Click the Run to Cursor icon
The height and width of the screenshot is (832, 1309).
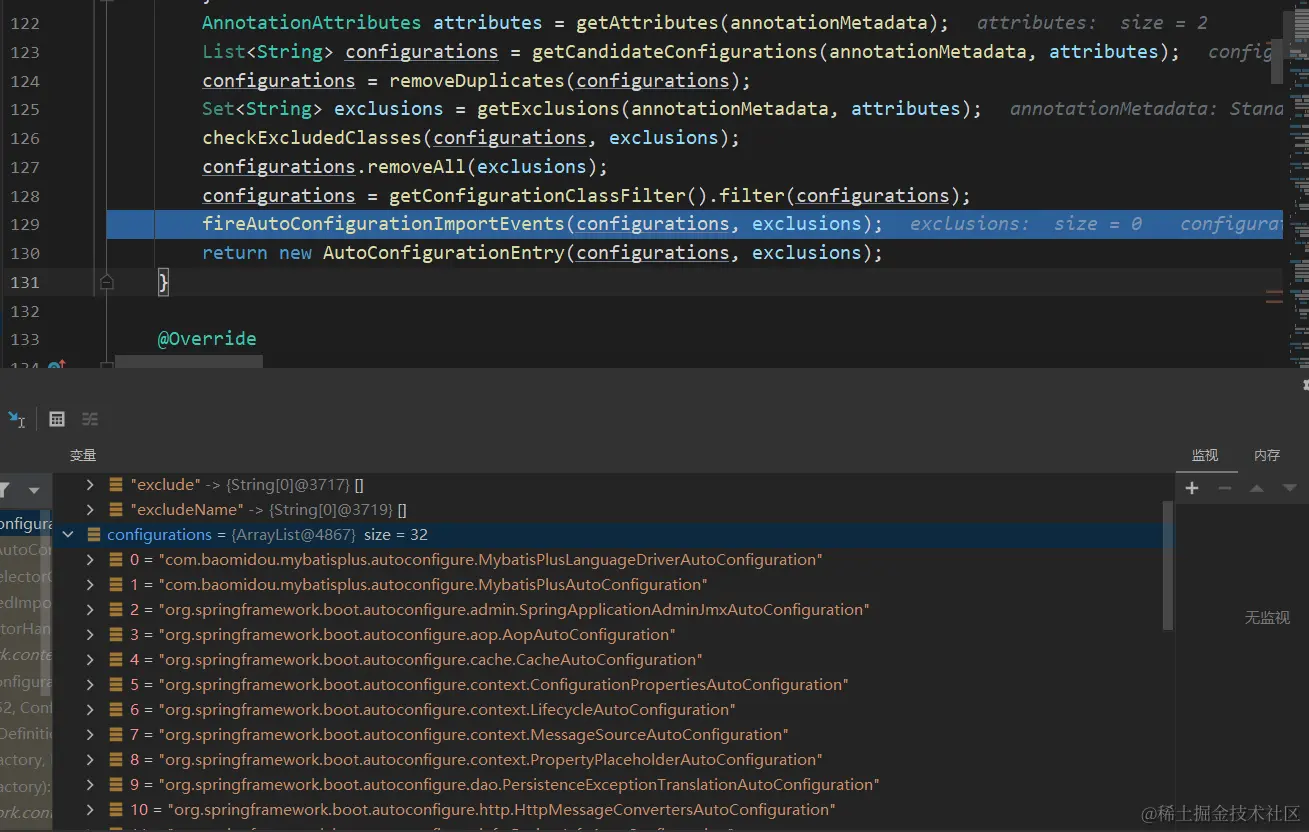click(x=17, y=419)
